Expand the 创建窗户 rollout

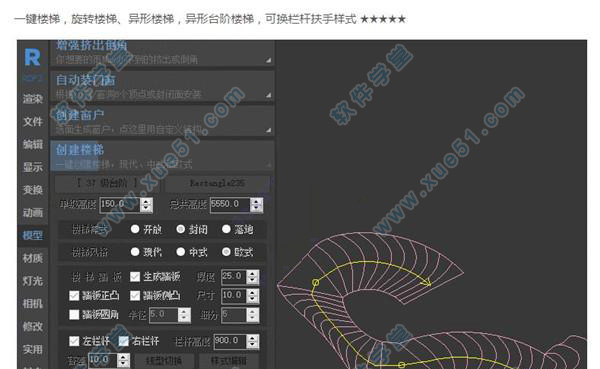coord(162,121)
